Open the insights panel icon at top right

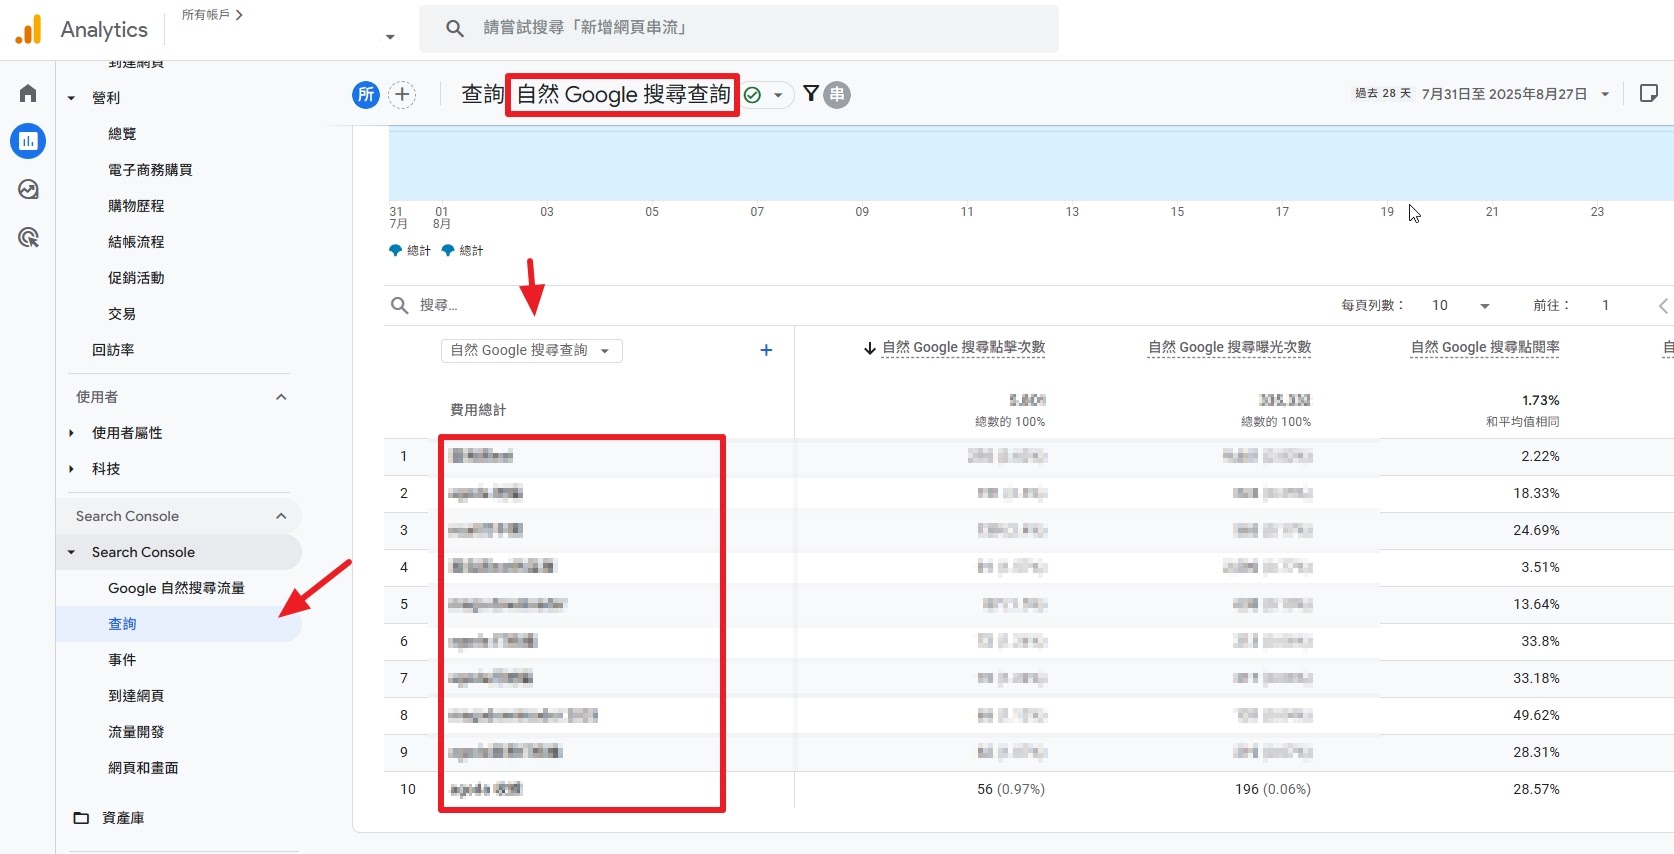point(1649,93)
